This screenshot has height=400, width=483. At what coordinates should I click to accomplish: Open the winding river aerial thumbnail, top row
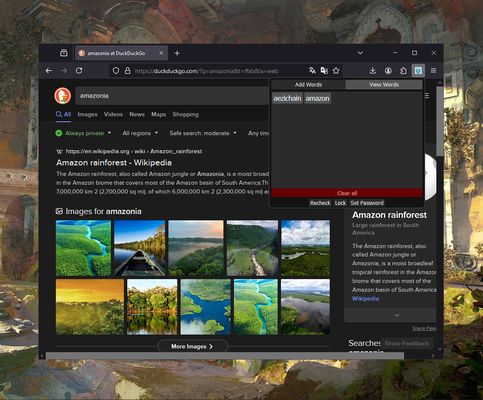83,248
